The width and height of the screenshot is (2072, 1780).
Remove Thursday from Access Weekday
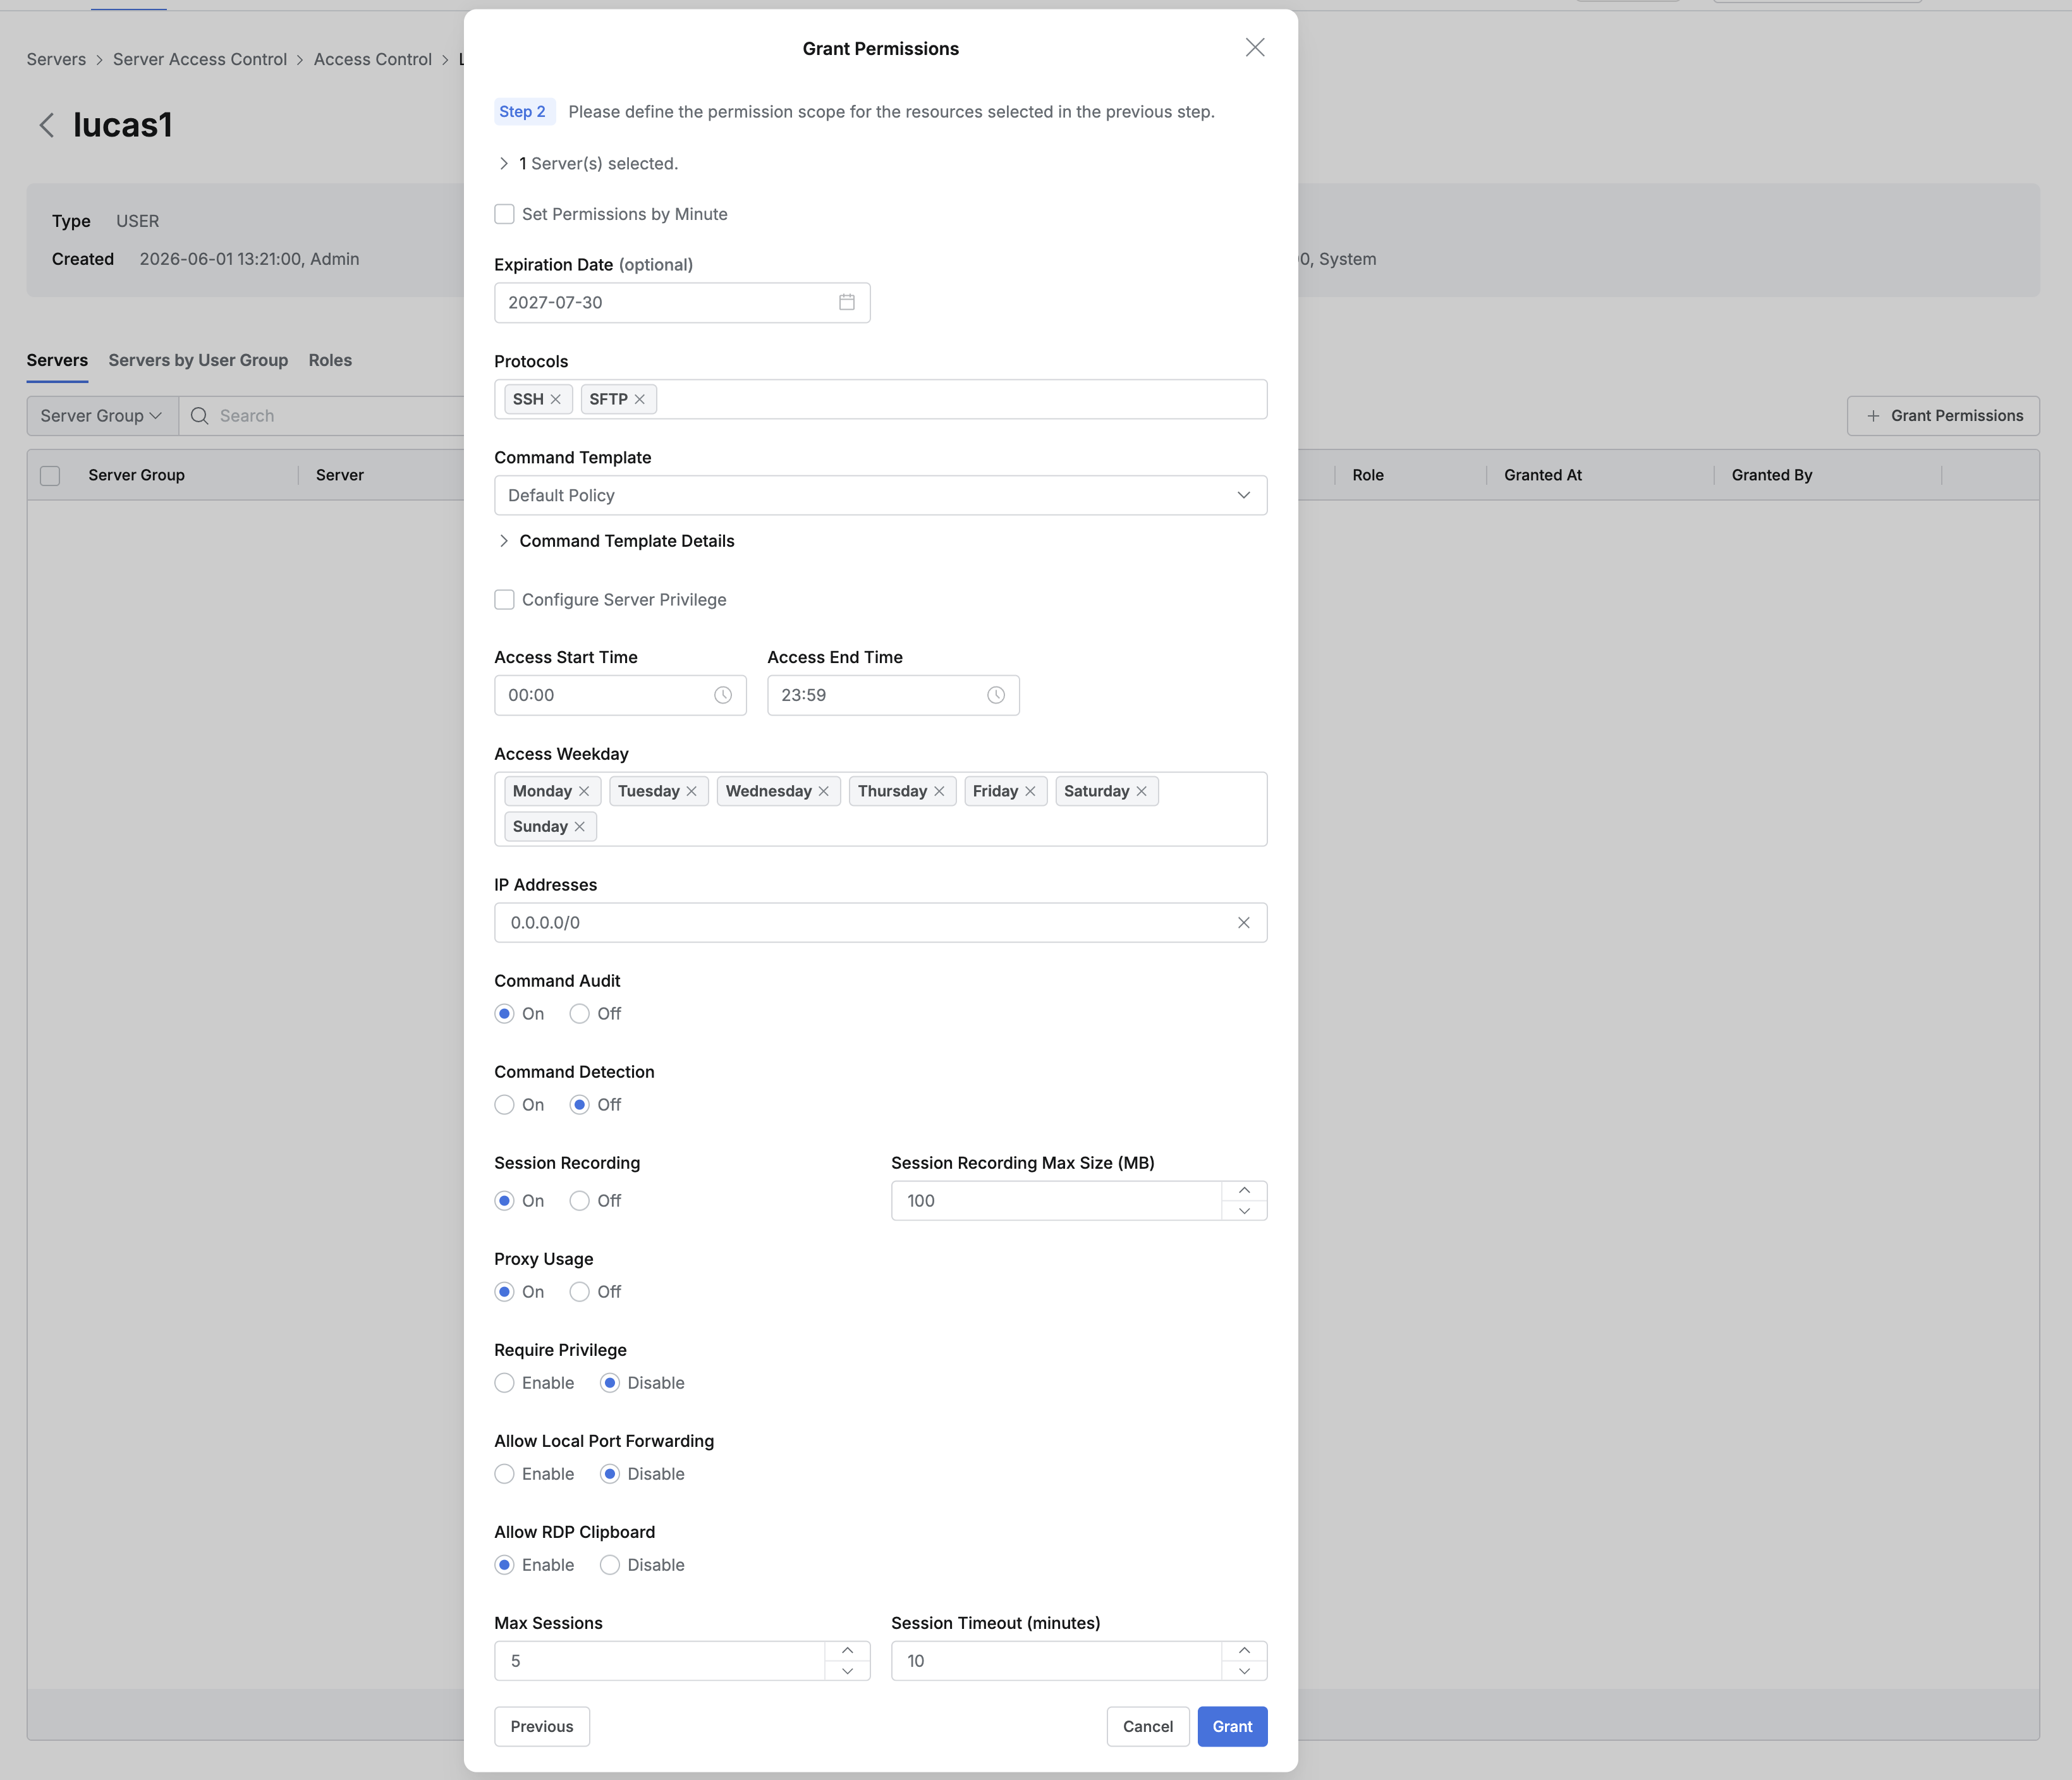click(939, 791)
